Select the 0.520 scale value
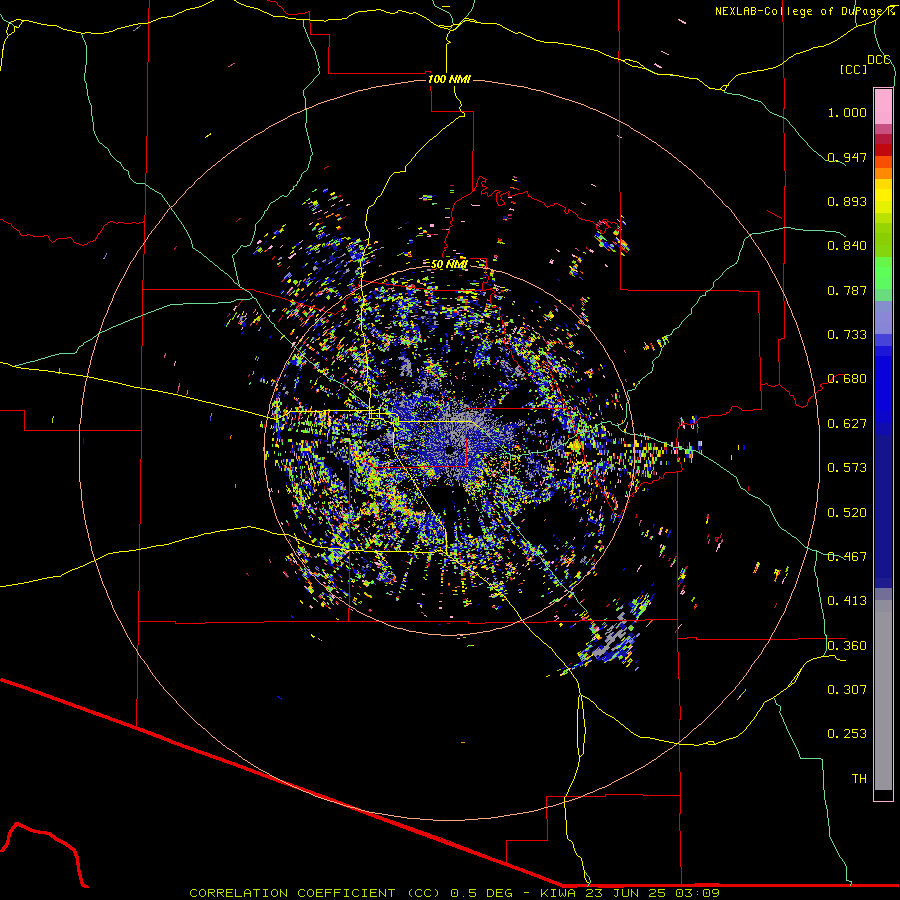 click(847, 513)
